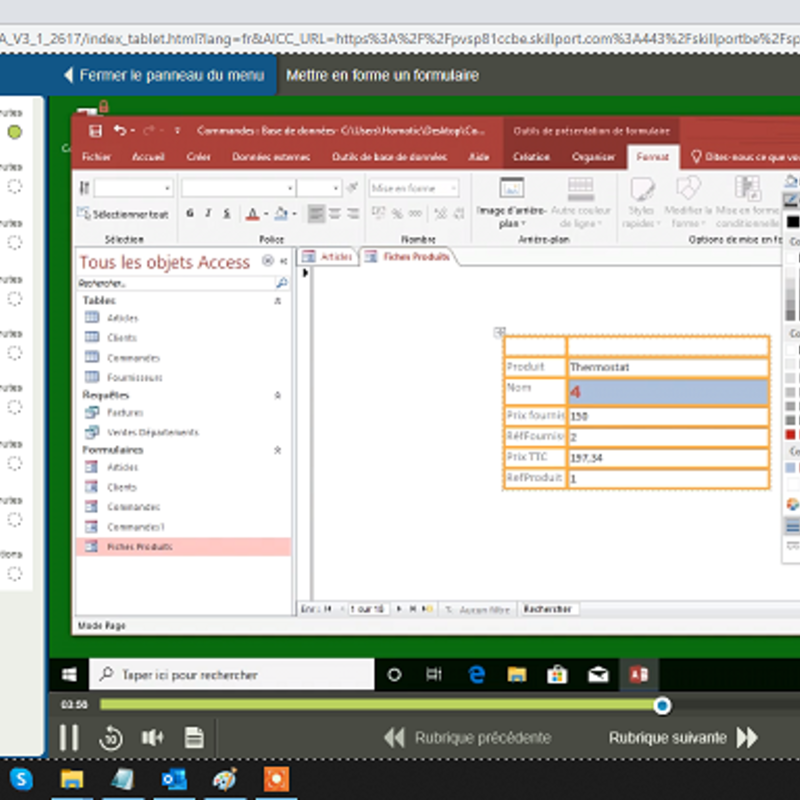This screenshot has width=800, height=800.
Task: Click the increase decimals icon
Action: (440, 213)
